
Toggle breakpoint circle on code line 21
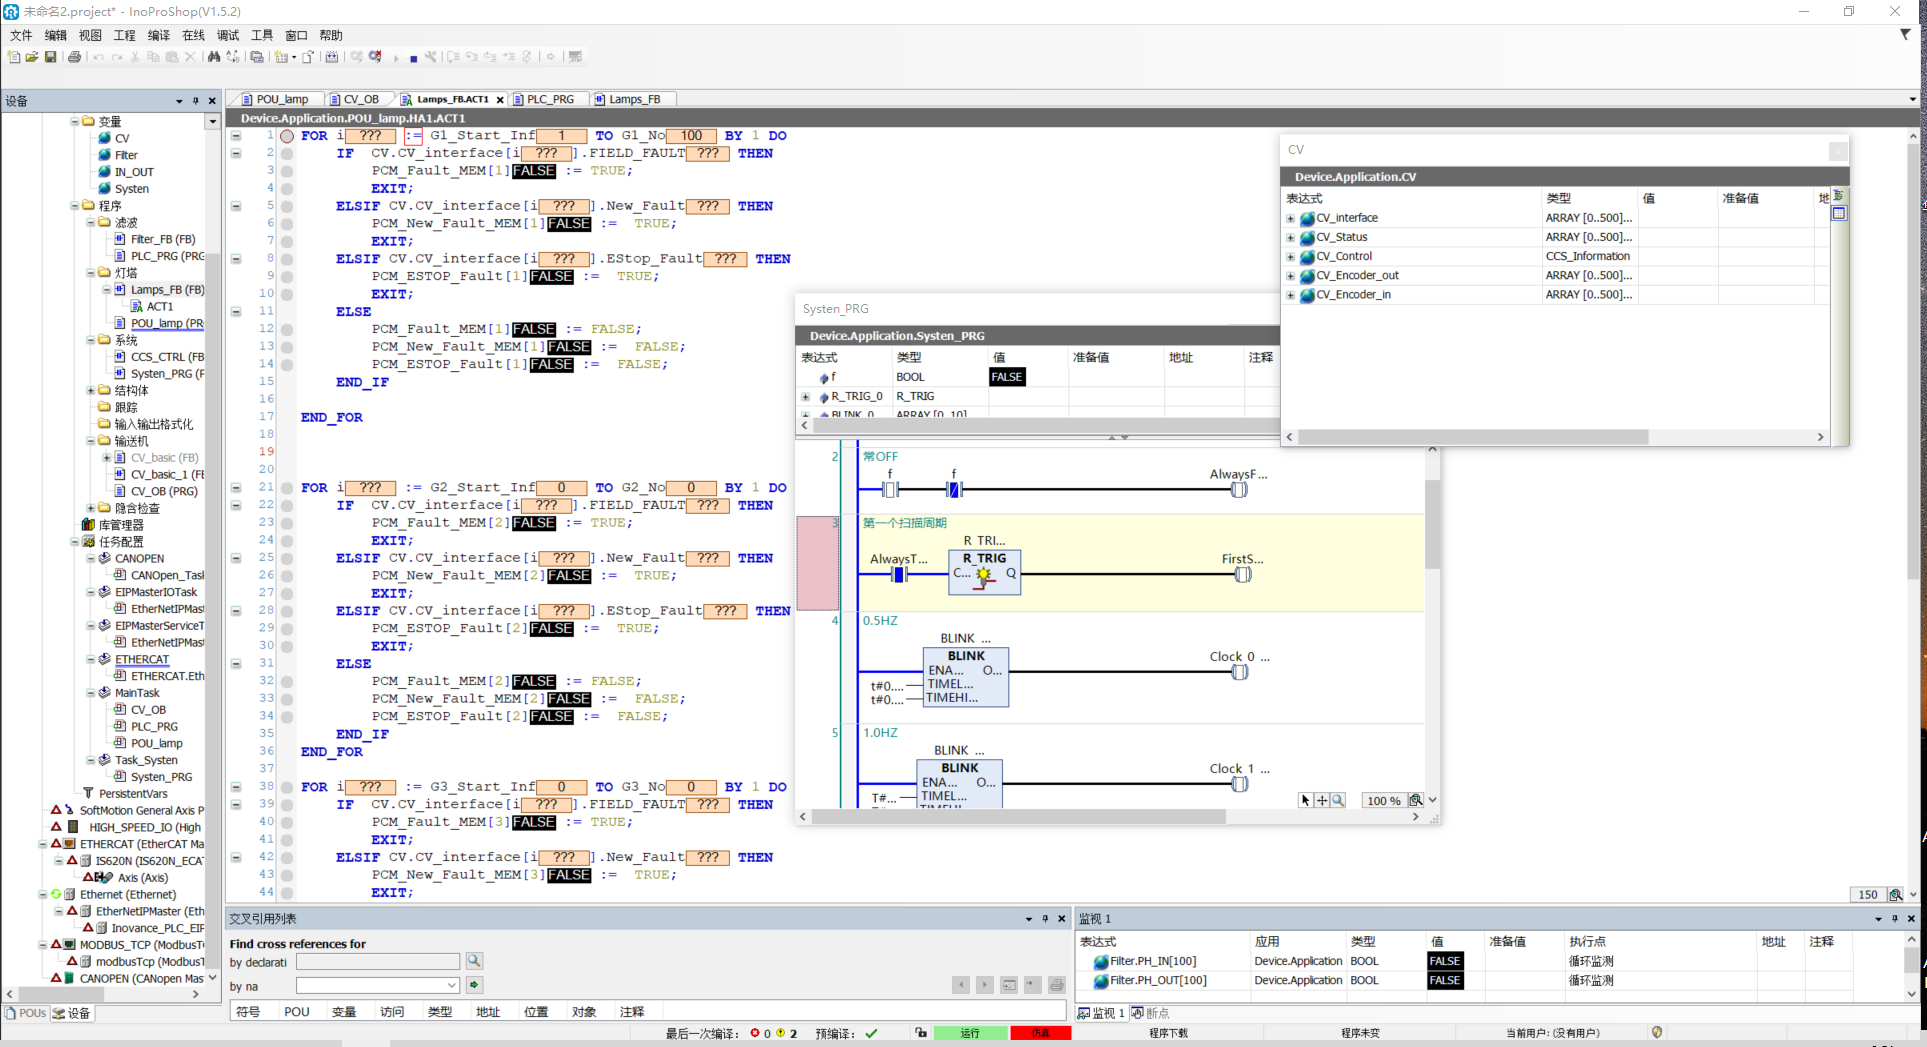coord(287,488)
